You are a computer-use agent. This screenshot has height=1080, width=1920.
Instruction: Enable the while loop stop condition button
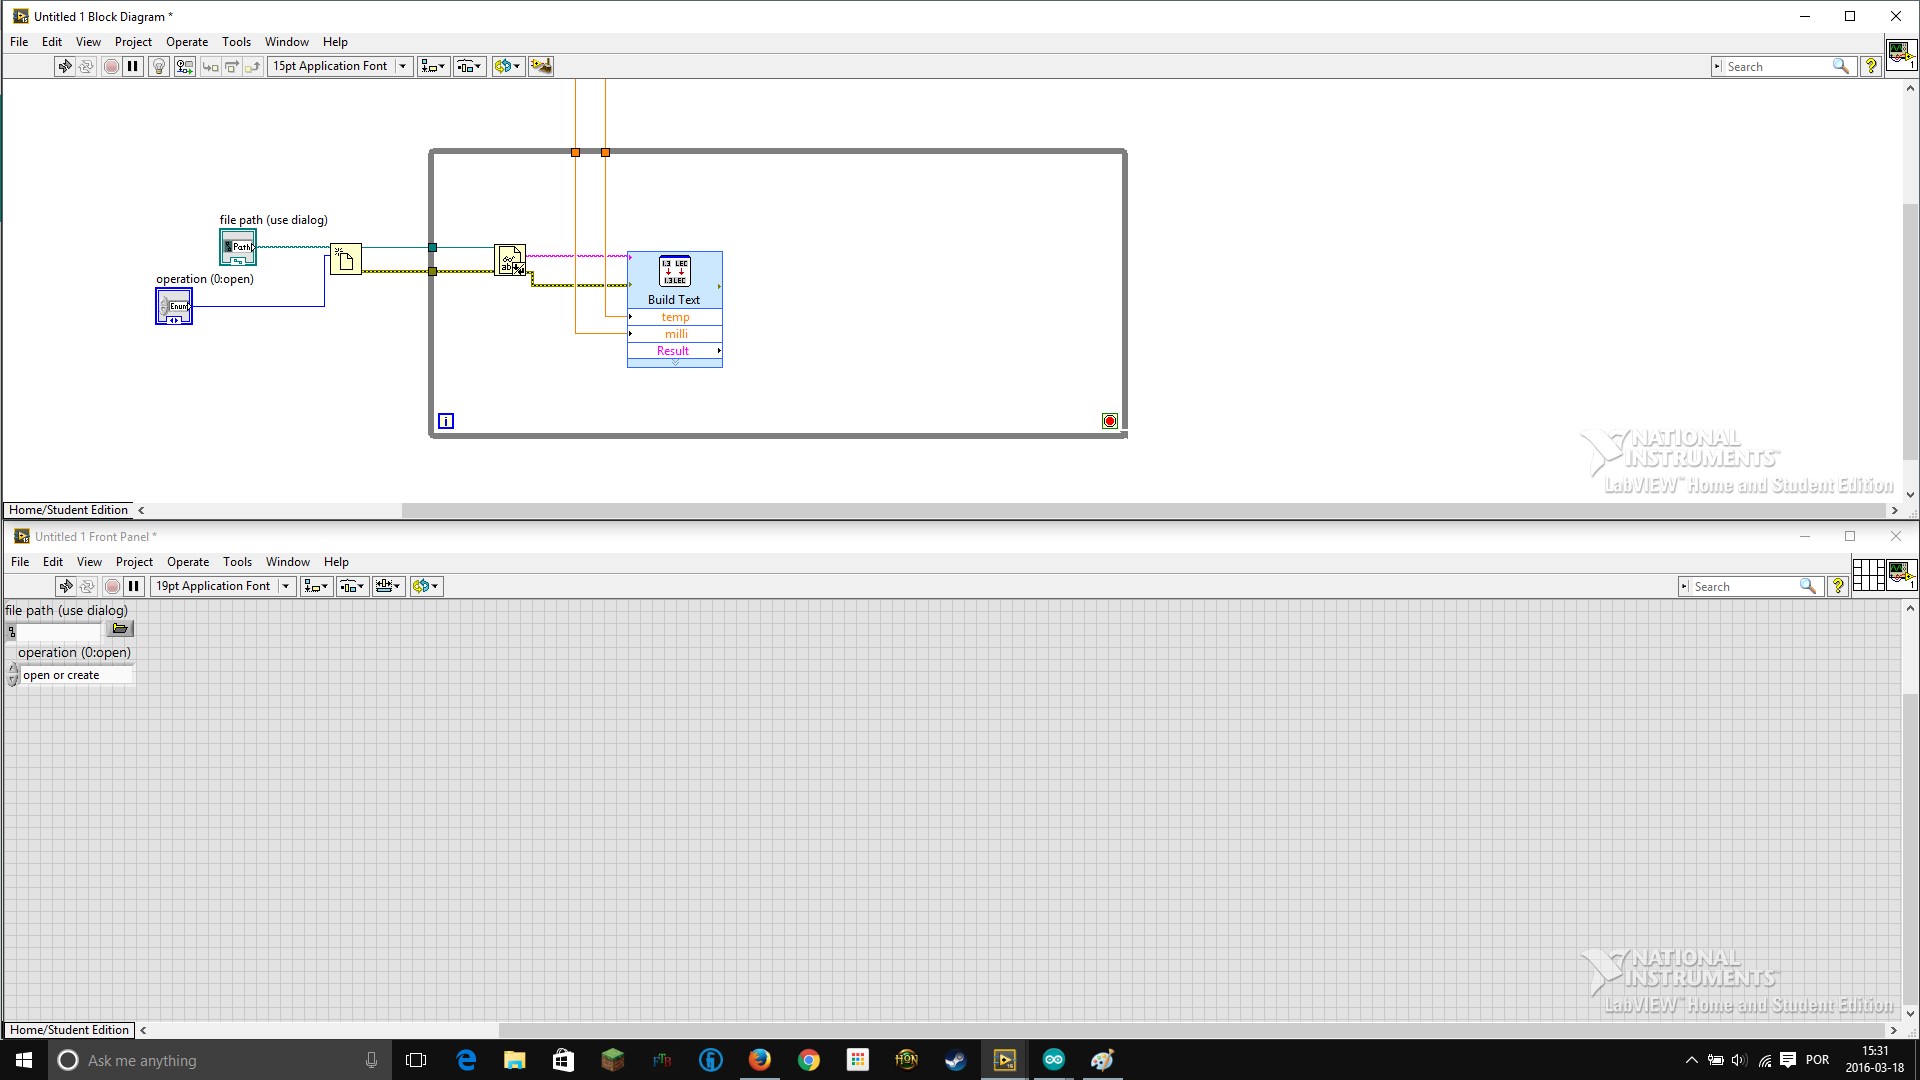tap(1109, 419)
